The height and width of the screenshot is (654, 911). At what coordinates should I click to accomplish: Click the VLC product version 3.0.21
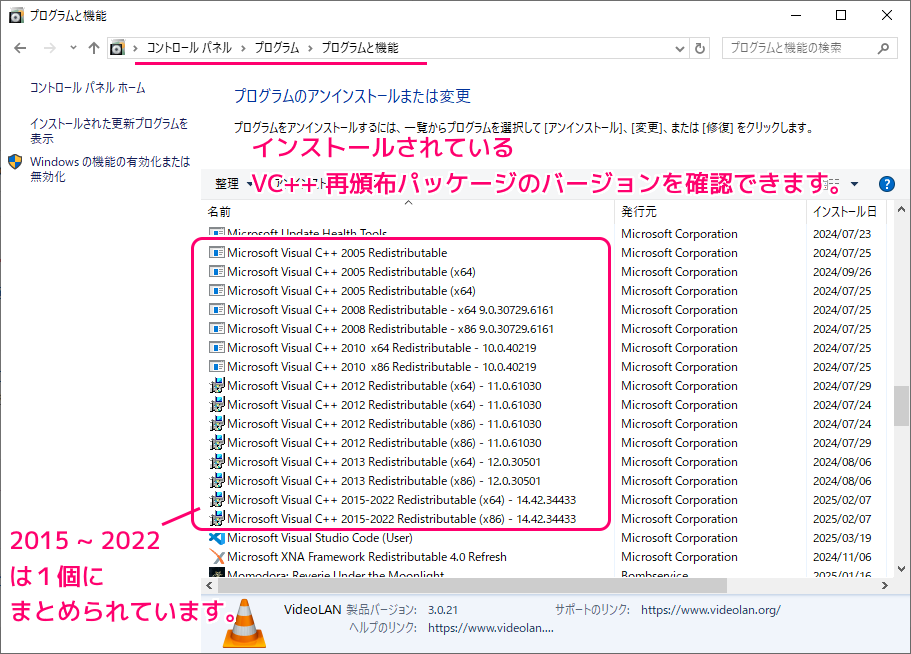(x=443, y=610)
